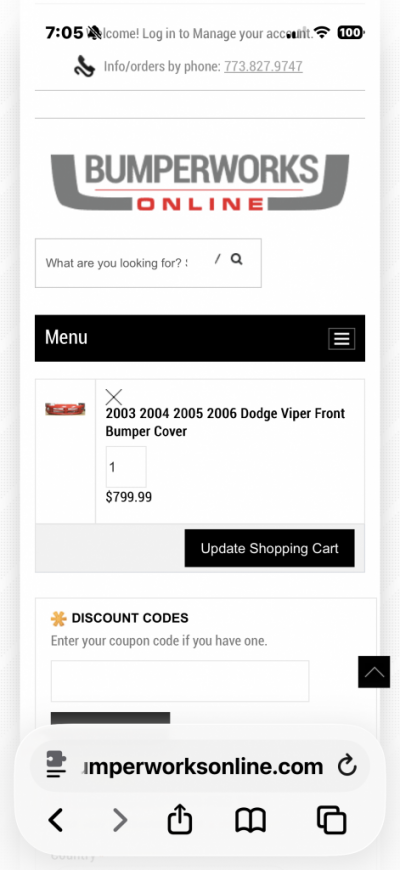Go back with Safari back arrow

55,820
